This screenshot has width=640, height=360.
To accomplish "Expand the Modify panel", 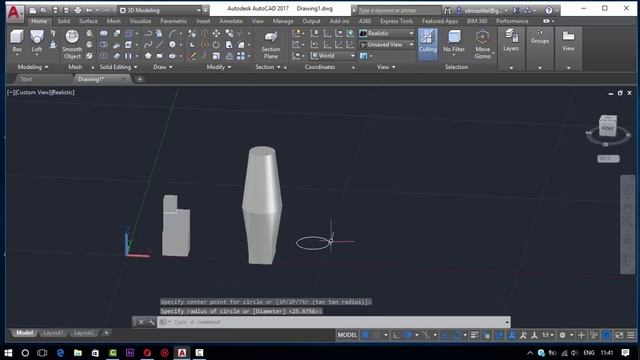I will click(219, 67).
